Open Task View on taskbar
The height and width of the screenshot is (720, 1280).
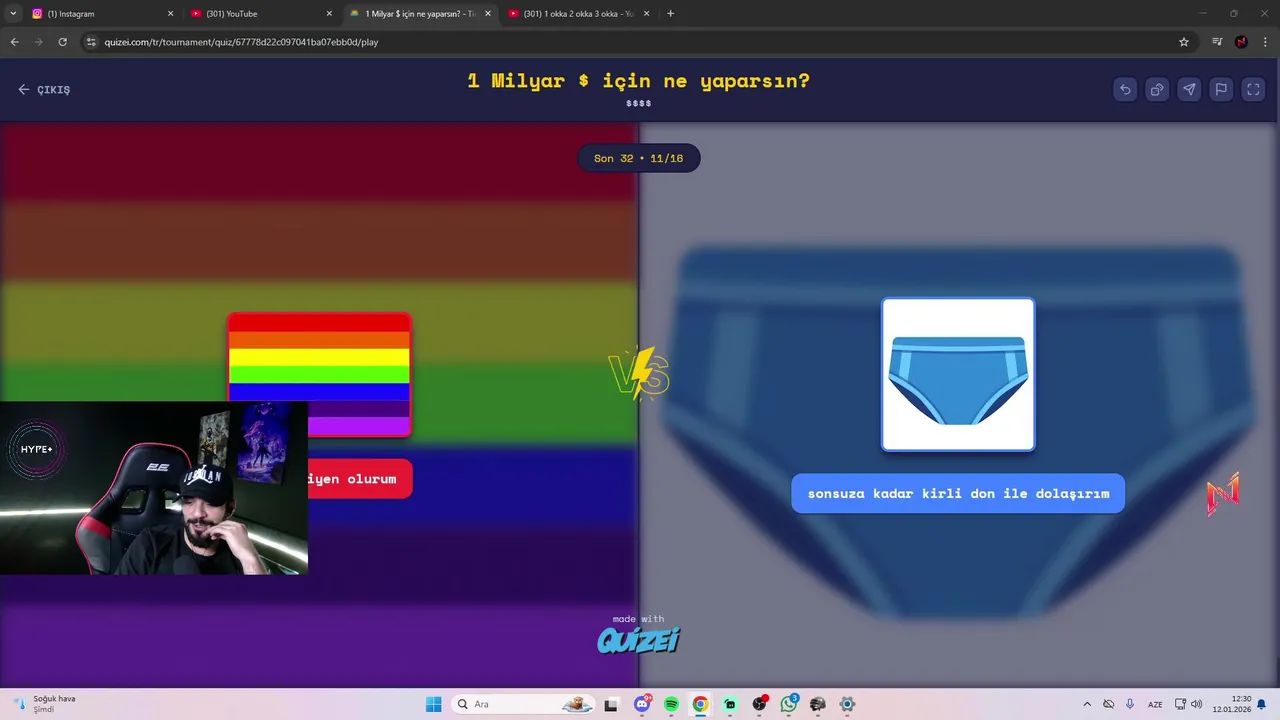point(611,704)
